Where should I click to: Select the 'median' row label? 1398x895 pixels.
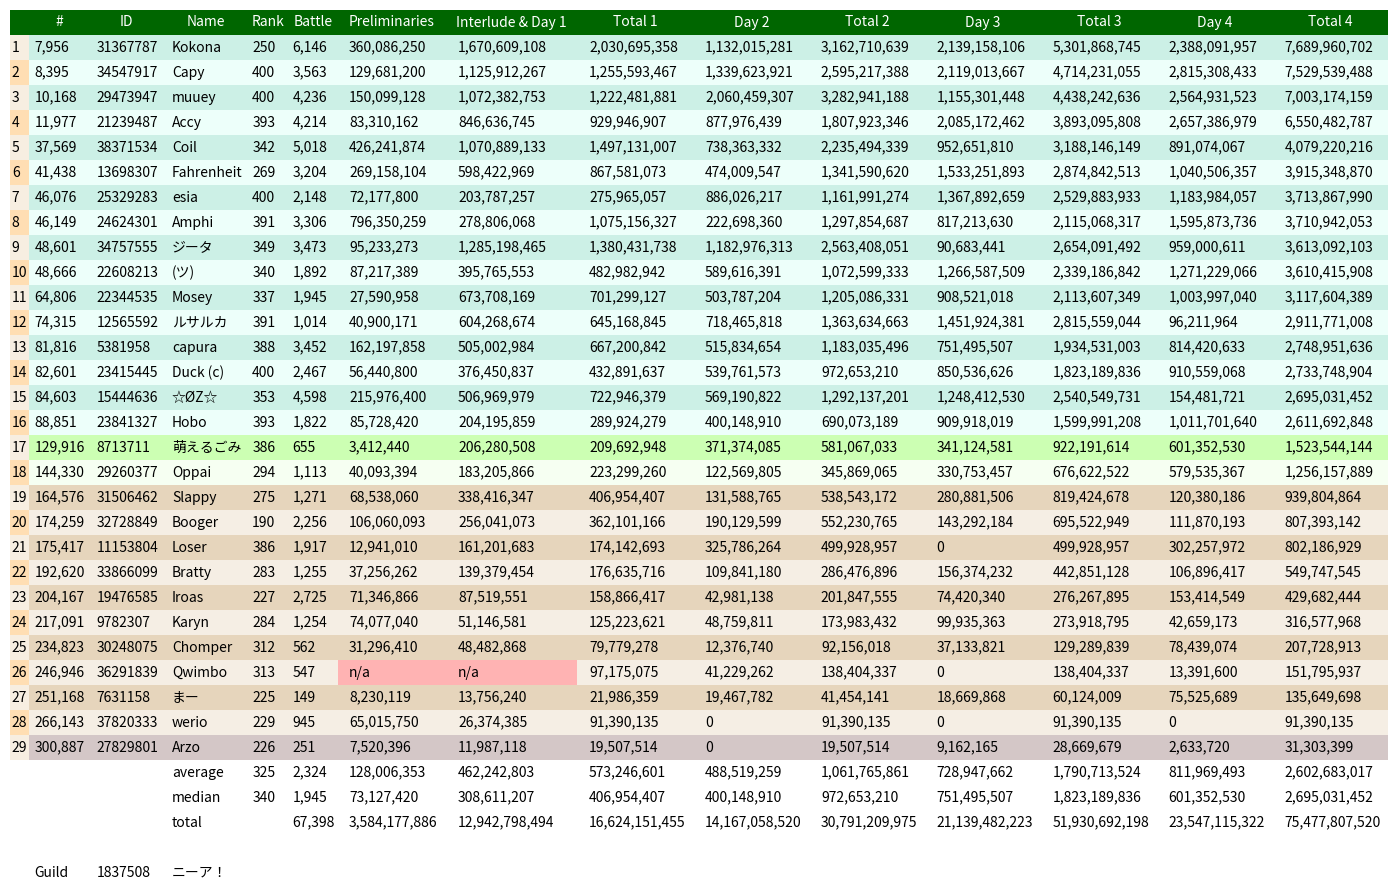pyautogui.click(x=196, y=797)
